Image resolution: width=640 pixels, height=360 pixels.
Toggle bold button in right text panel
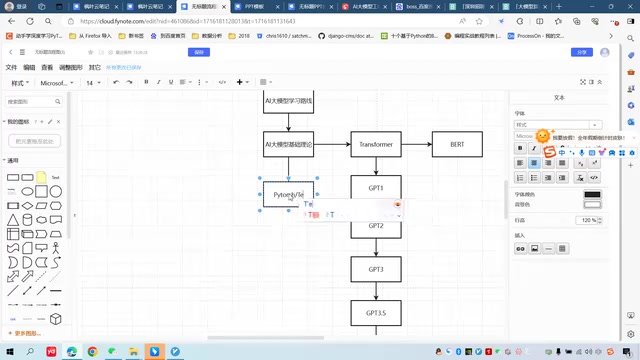click(520, 148)
